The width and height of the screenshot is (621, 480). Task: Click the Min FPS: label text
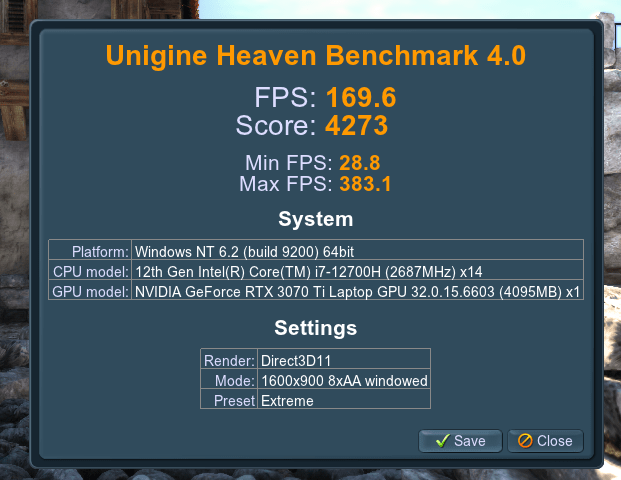[289, 163]
